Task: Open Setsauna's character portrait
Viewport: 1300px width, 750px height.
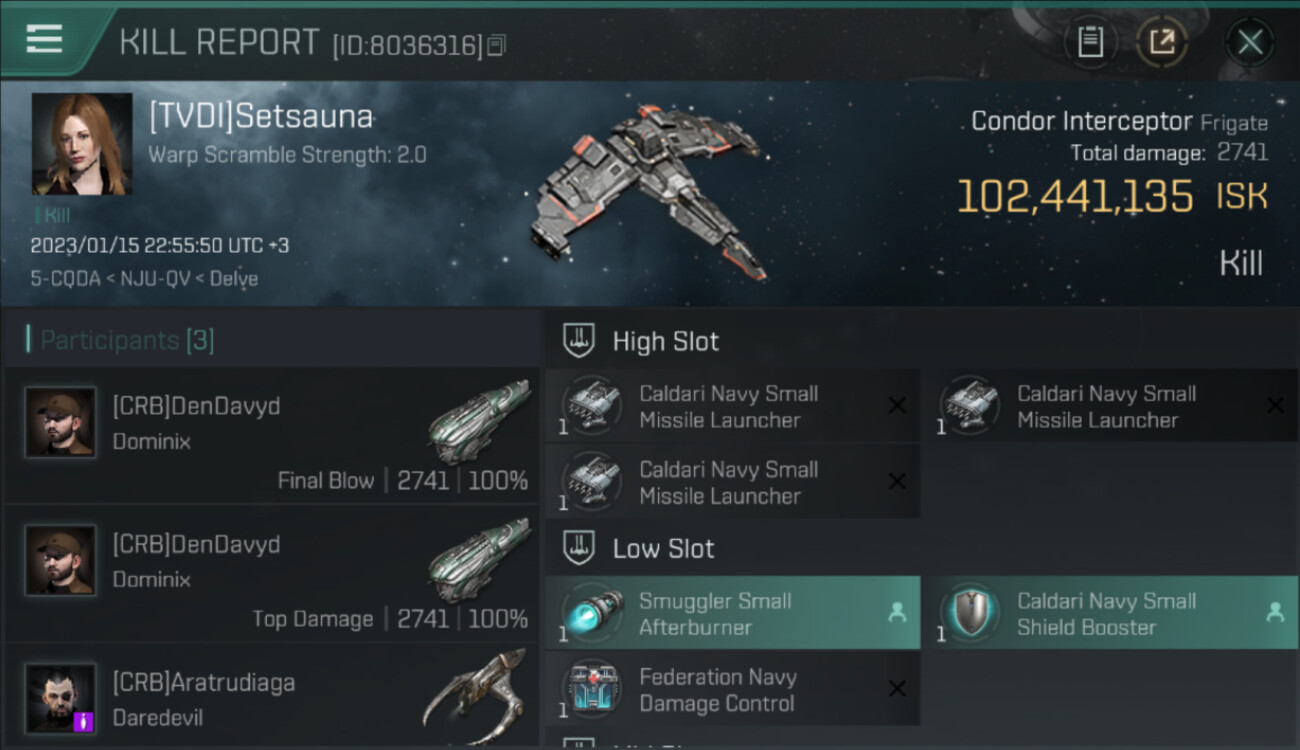Action: 82,144
